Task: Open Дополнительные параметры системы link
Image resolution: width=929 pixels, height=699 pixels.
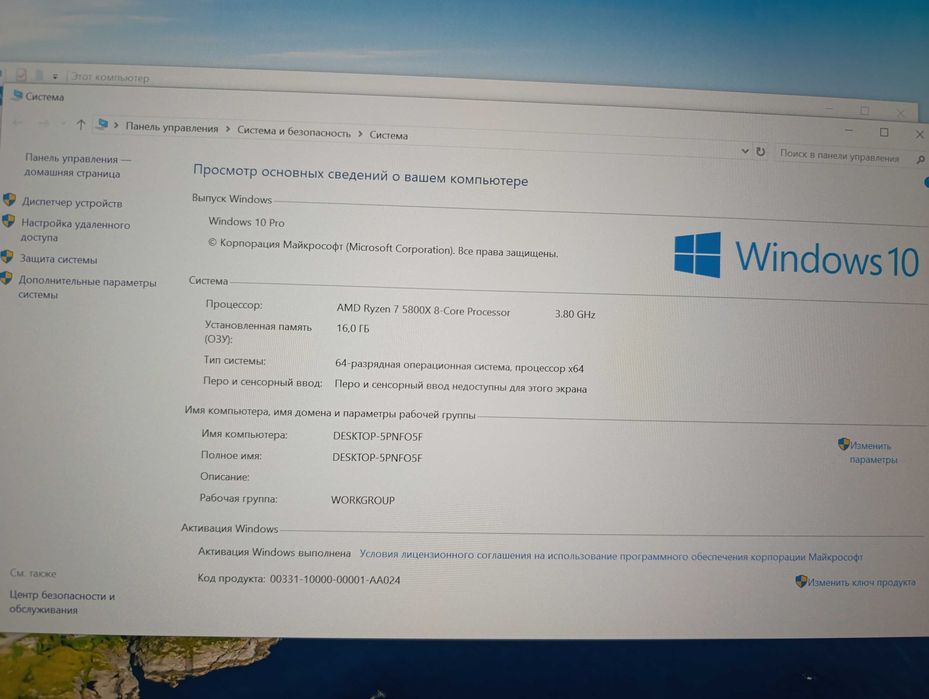Action: 87,288
